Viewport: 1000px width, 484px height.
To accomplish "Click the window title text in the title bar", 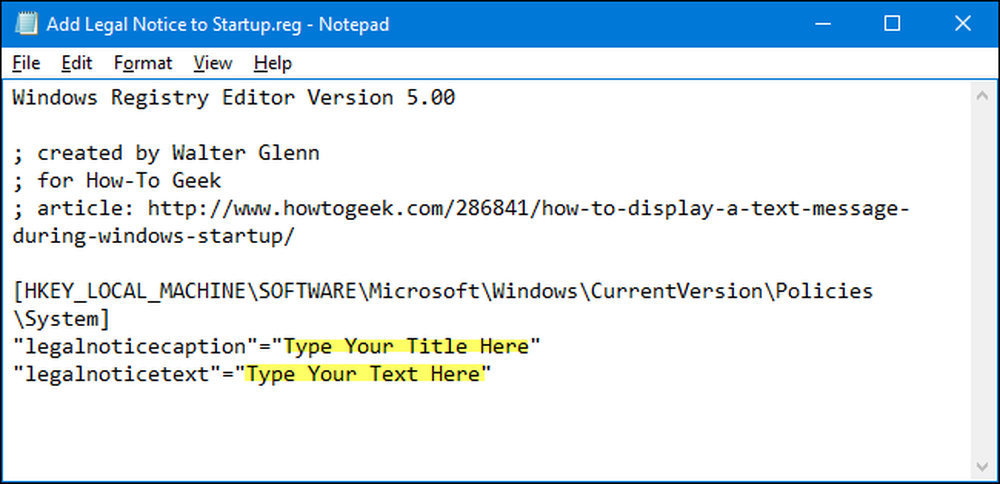I will click(217, 25).
